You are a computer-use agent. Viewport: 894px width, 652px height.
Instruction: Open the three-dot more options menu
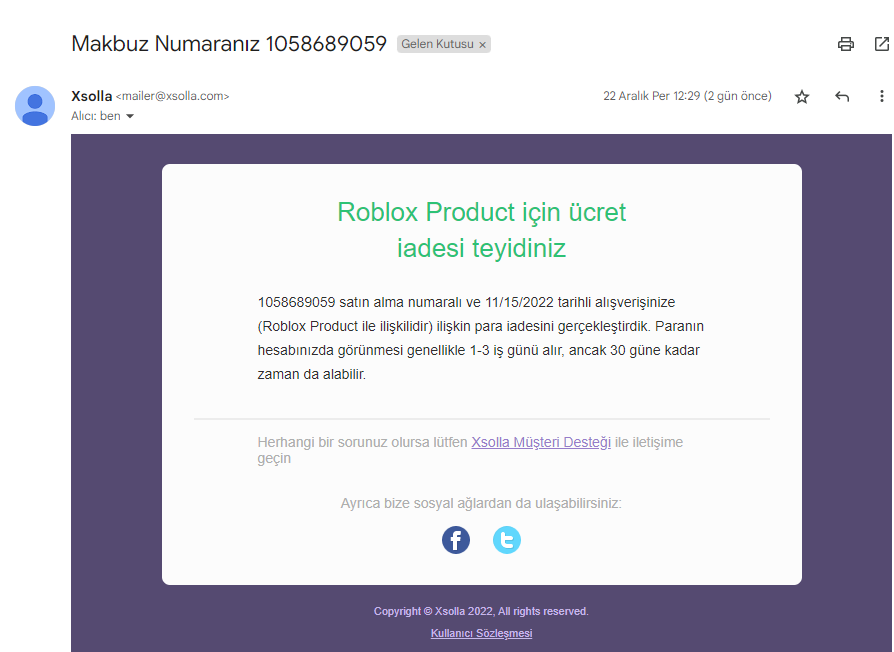(x=881, y=96)
